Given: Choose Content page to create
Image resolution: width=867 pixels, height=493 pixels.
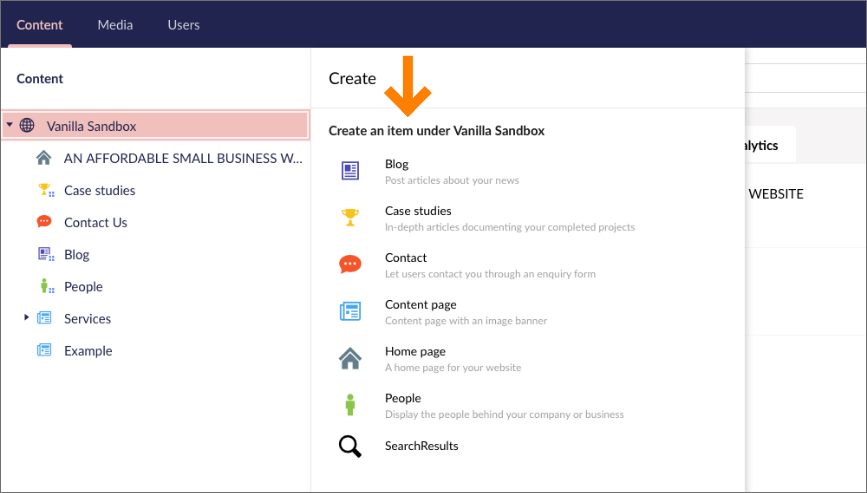Looking at the screenshot, I should [x=420, y=305].
